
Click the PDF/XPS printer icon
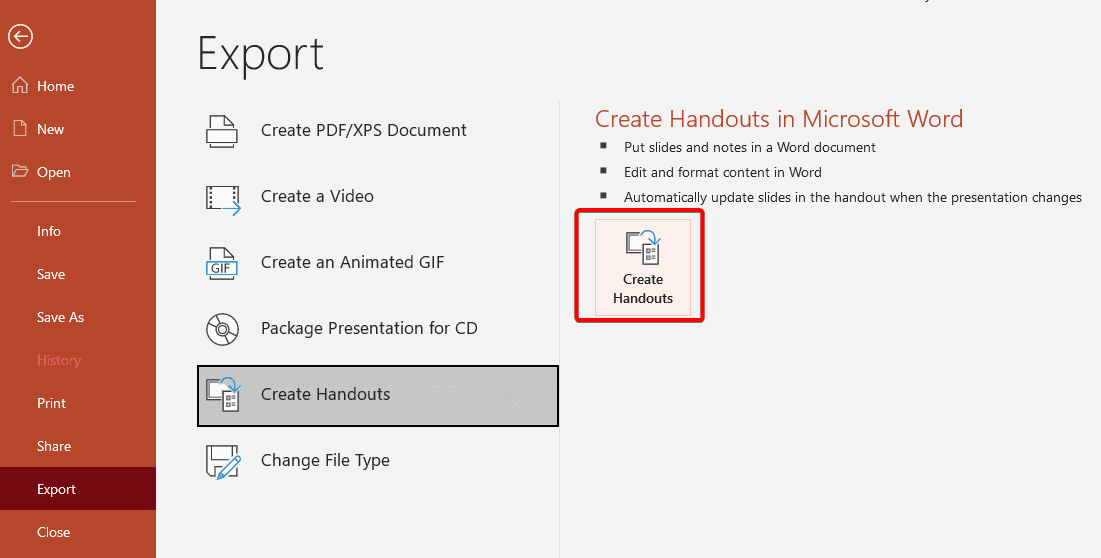[x=222, y=131]
